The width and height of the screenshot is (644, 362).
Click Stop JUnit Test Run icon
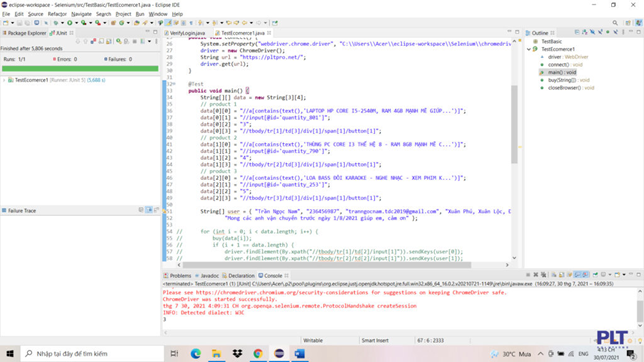135,41
